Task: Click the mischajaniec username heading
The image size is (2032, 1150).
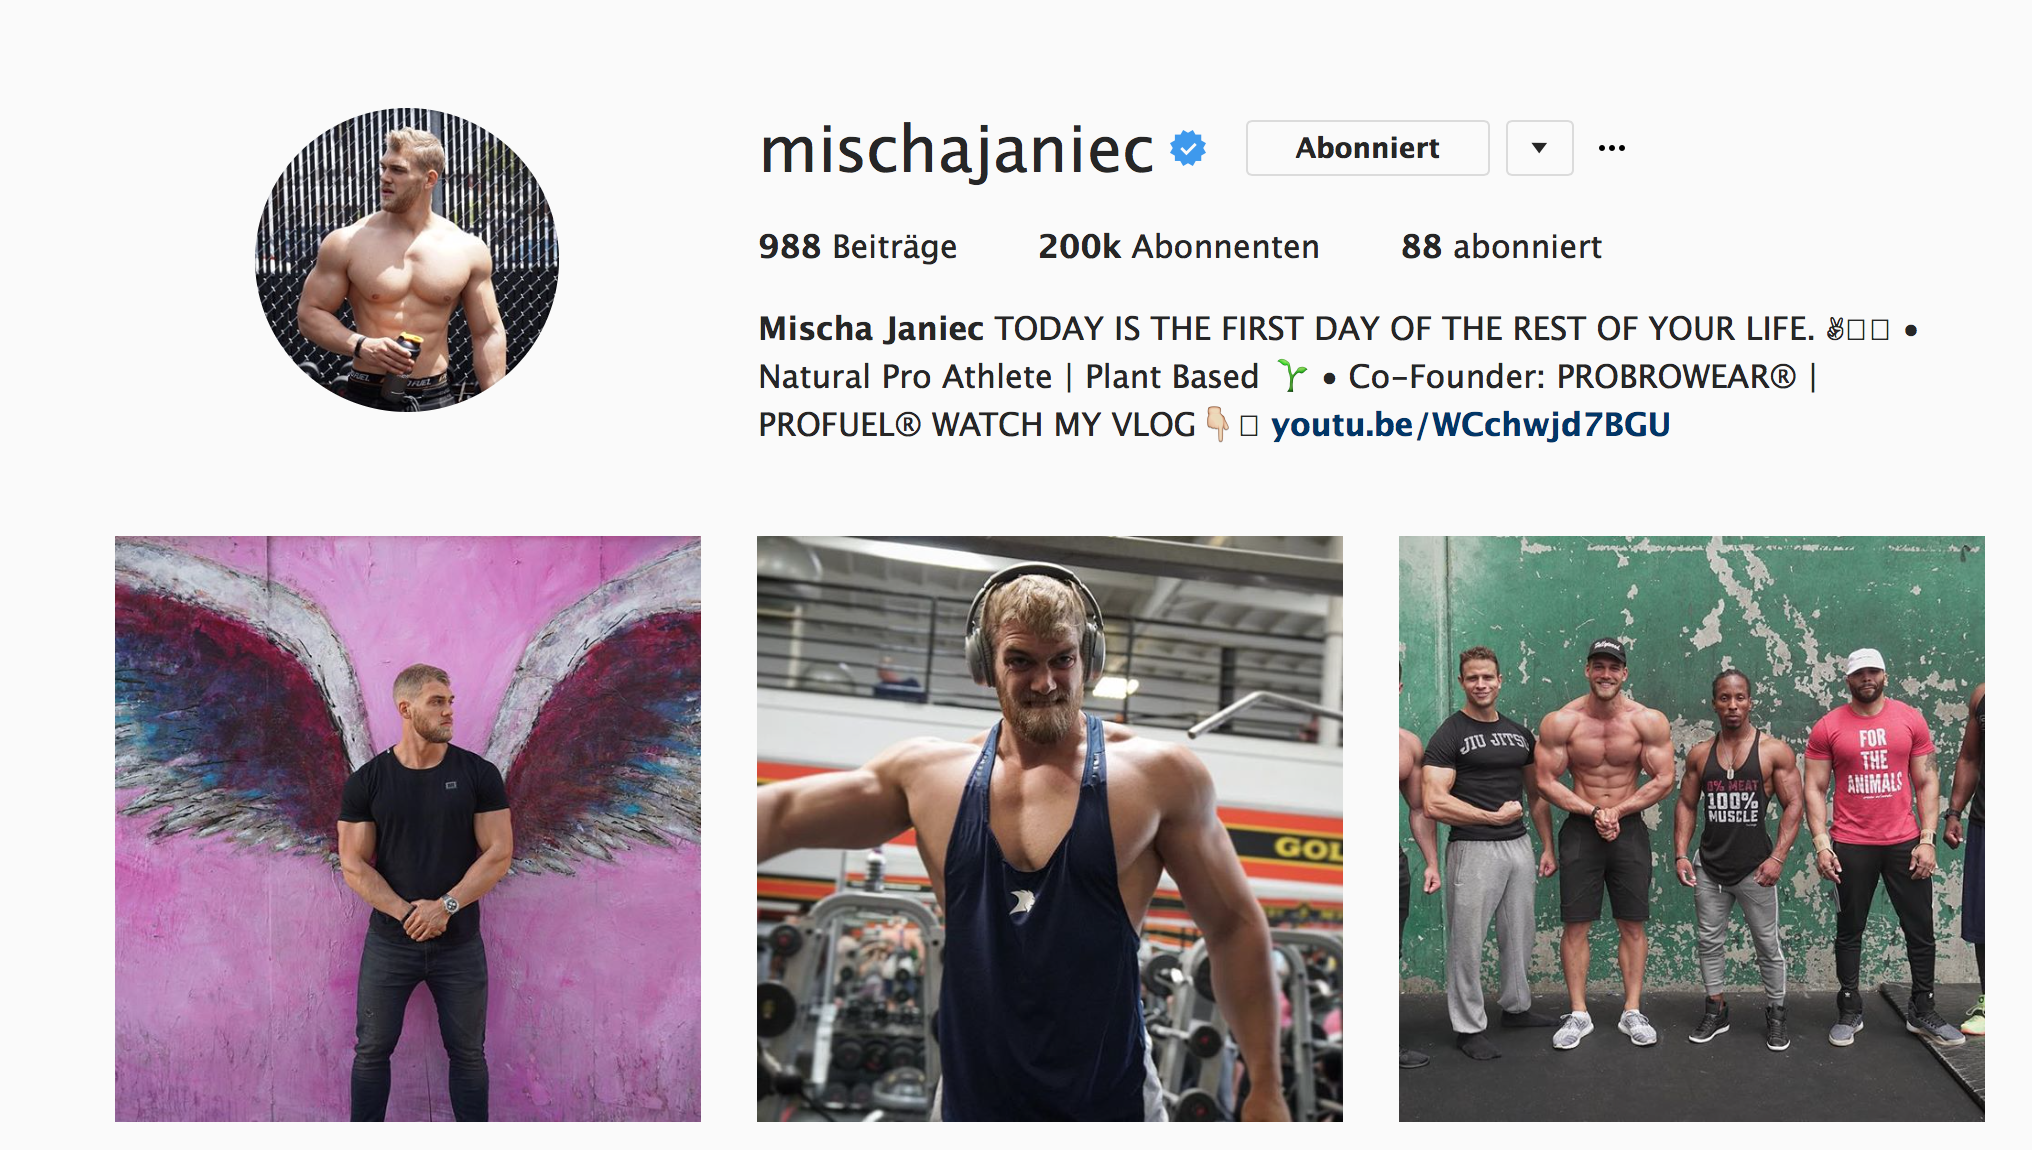Action: [956, 150]
